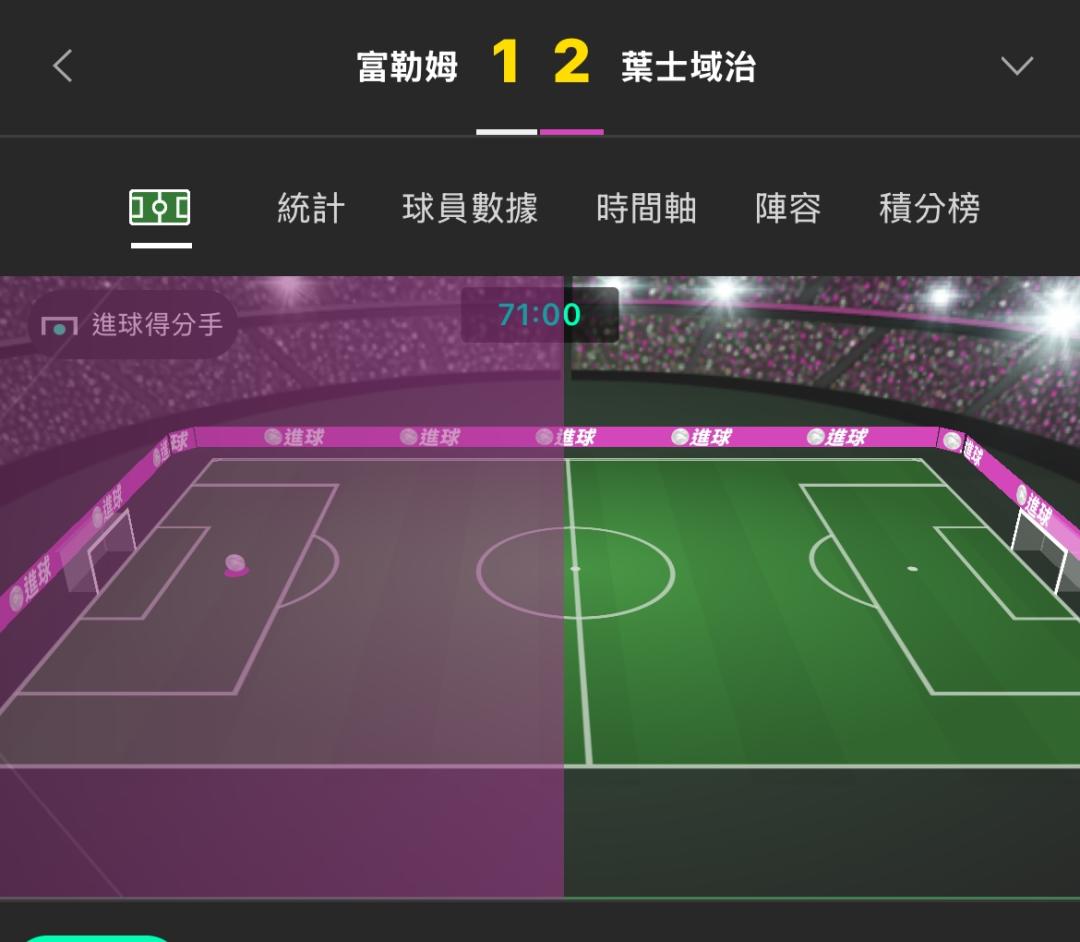Open the 統計 tab
Screen dimensions: 1080x942
(311, 208)
